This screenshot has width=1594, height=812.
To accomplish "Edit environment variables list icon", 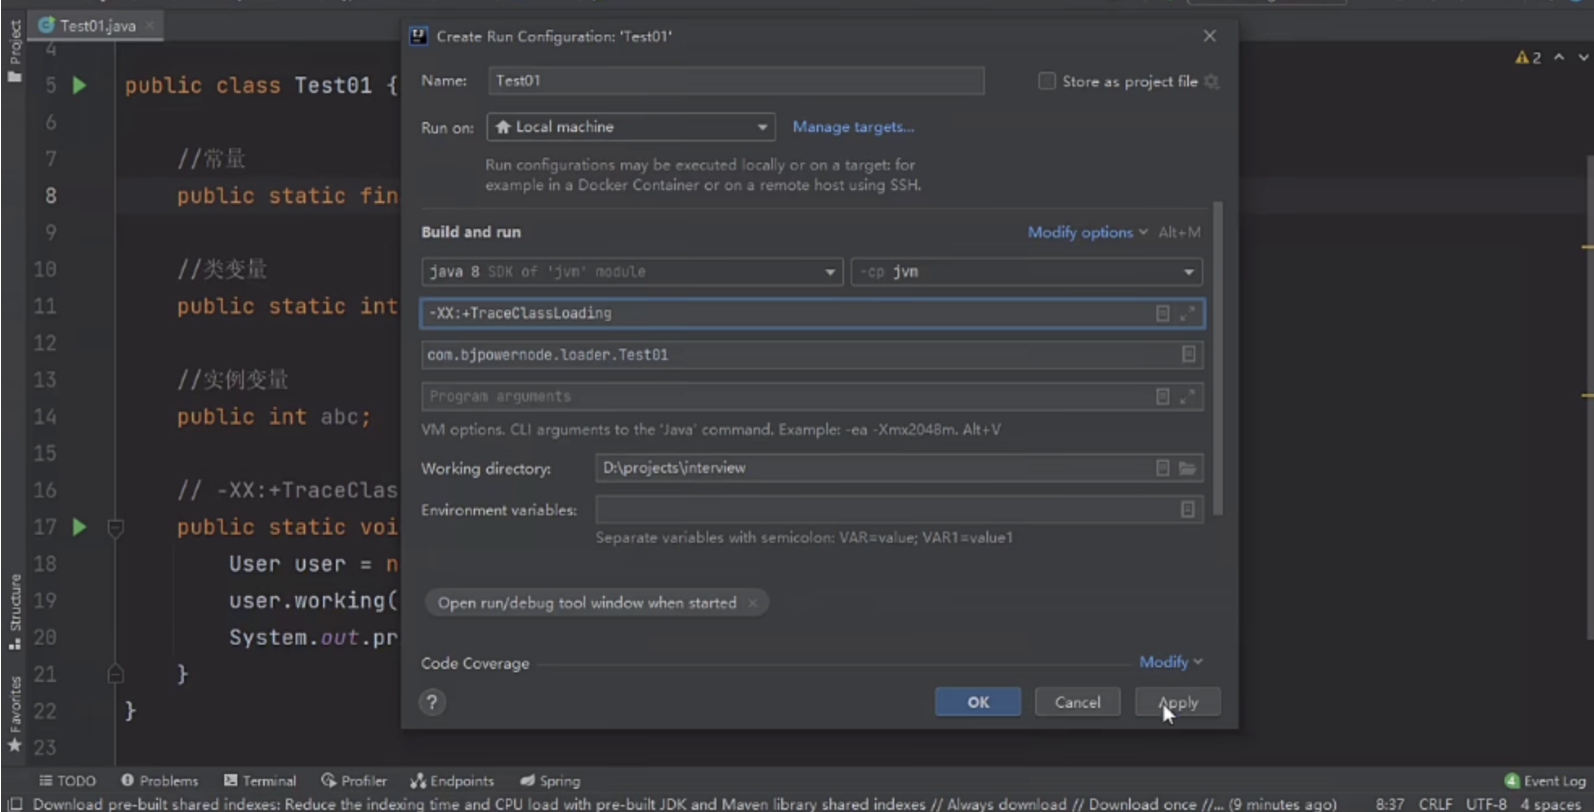I will pos(1187,510).
